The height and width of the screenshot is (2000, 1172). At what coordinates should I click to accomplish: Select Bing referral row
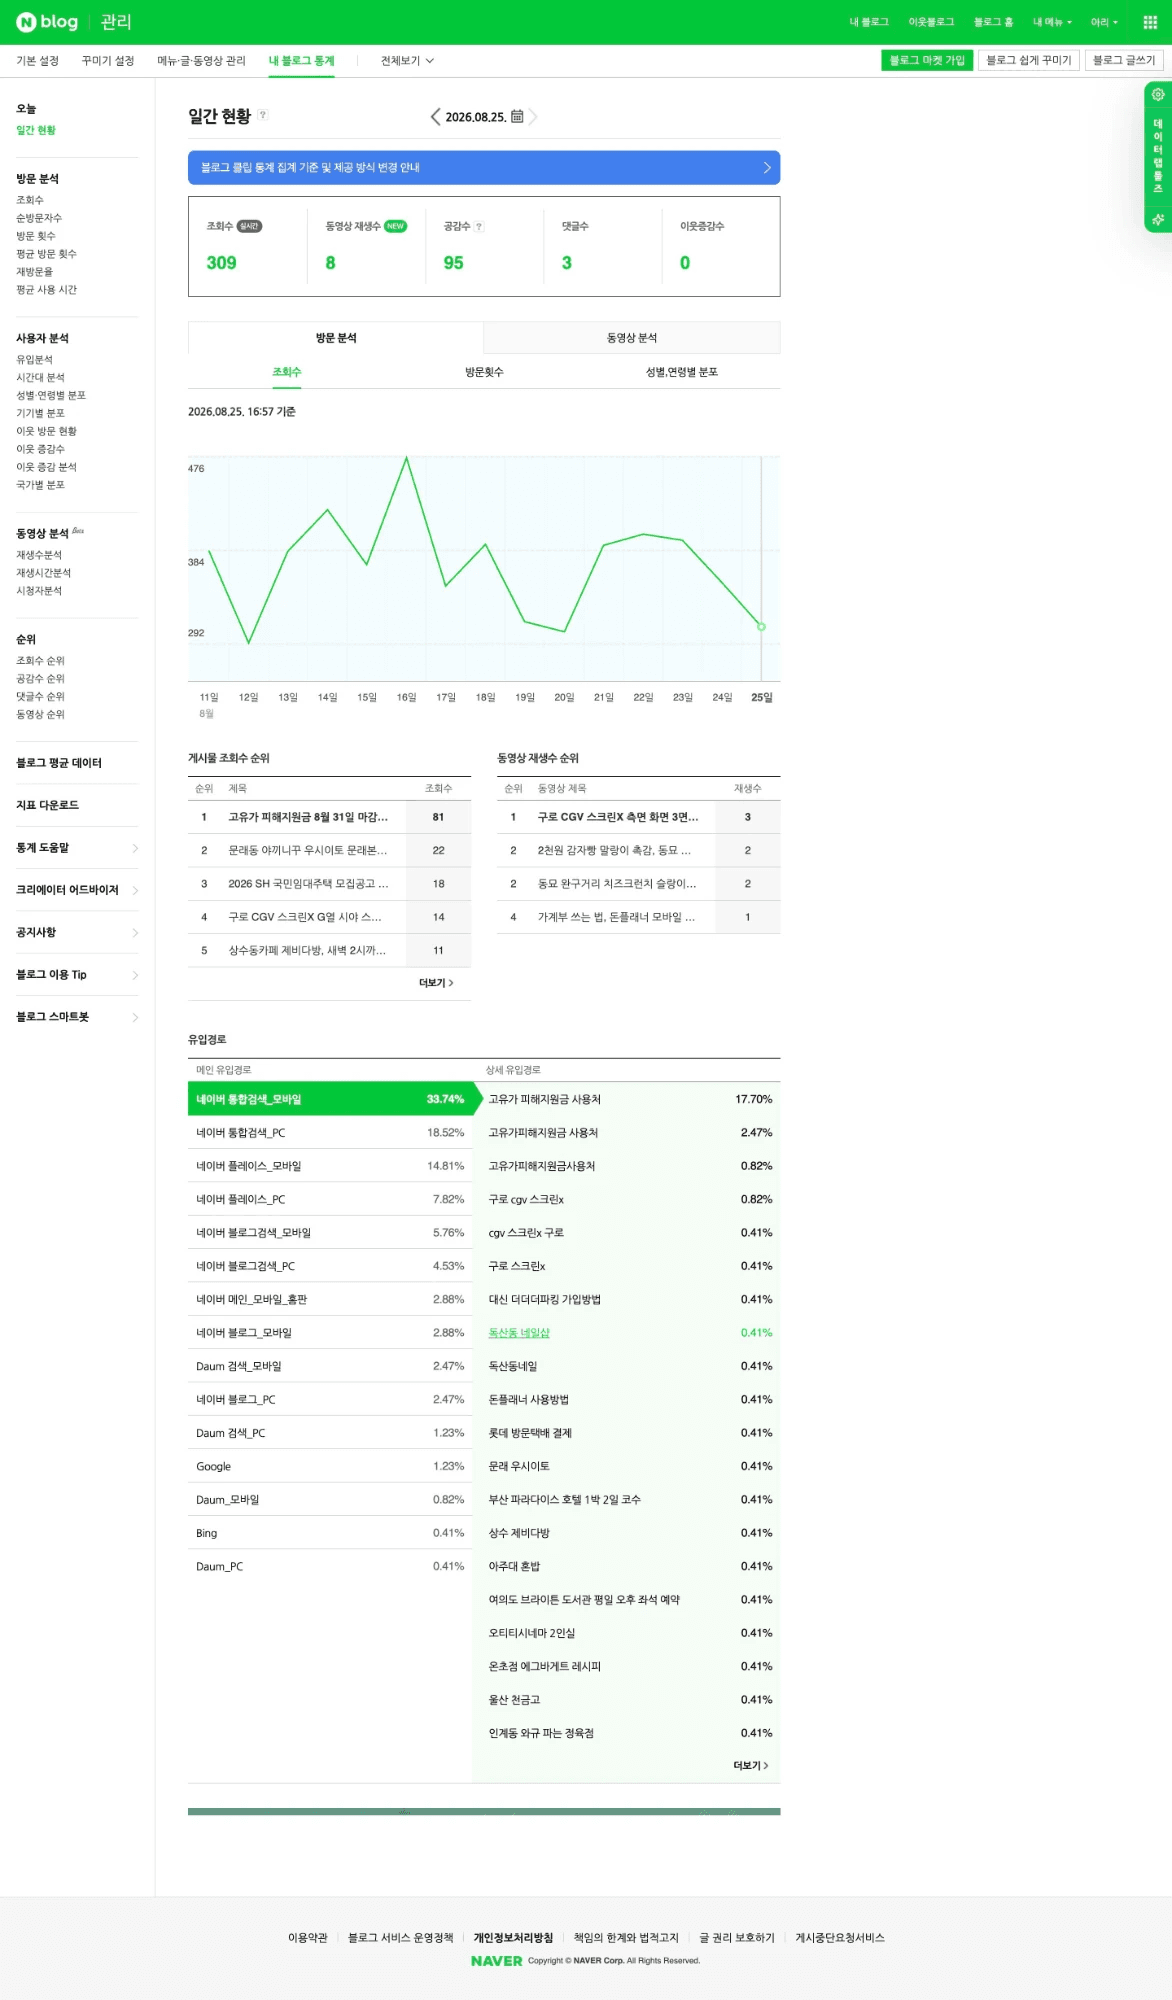click(x=330, y=1533)
